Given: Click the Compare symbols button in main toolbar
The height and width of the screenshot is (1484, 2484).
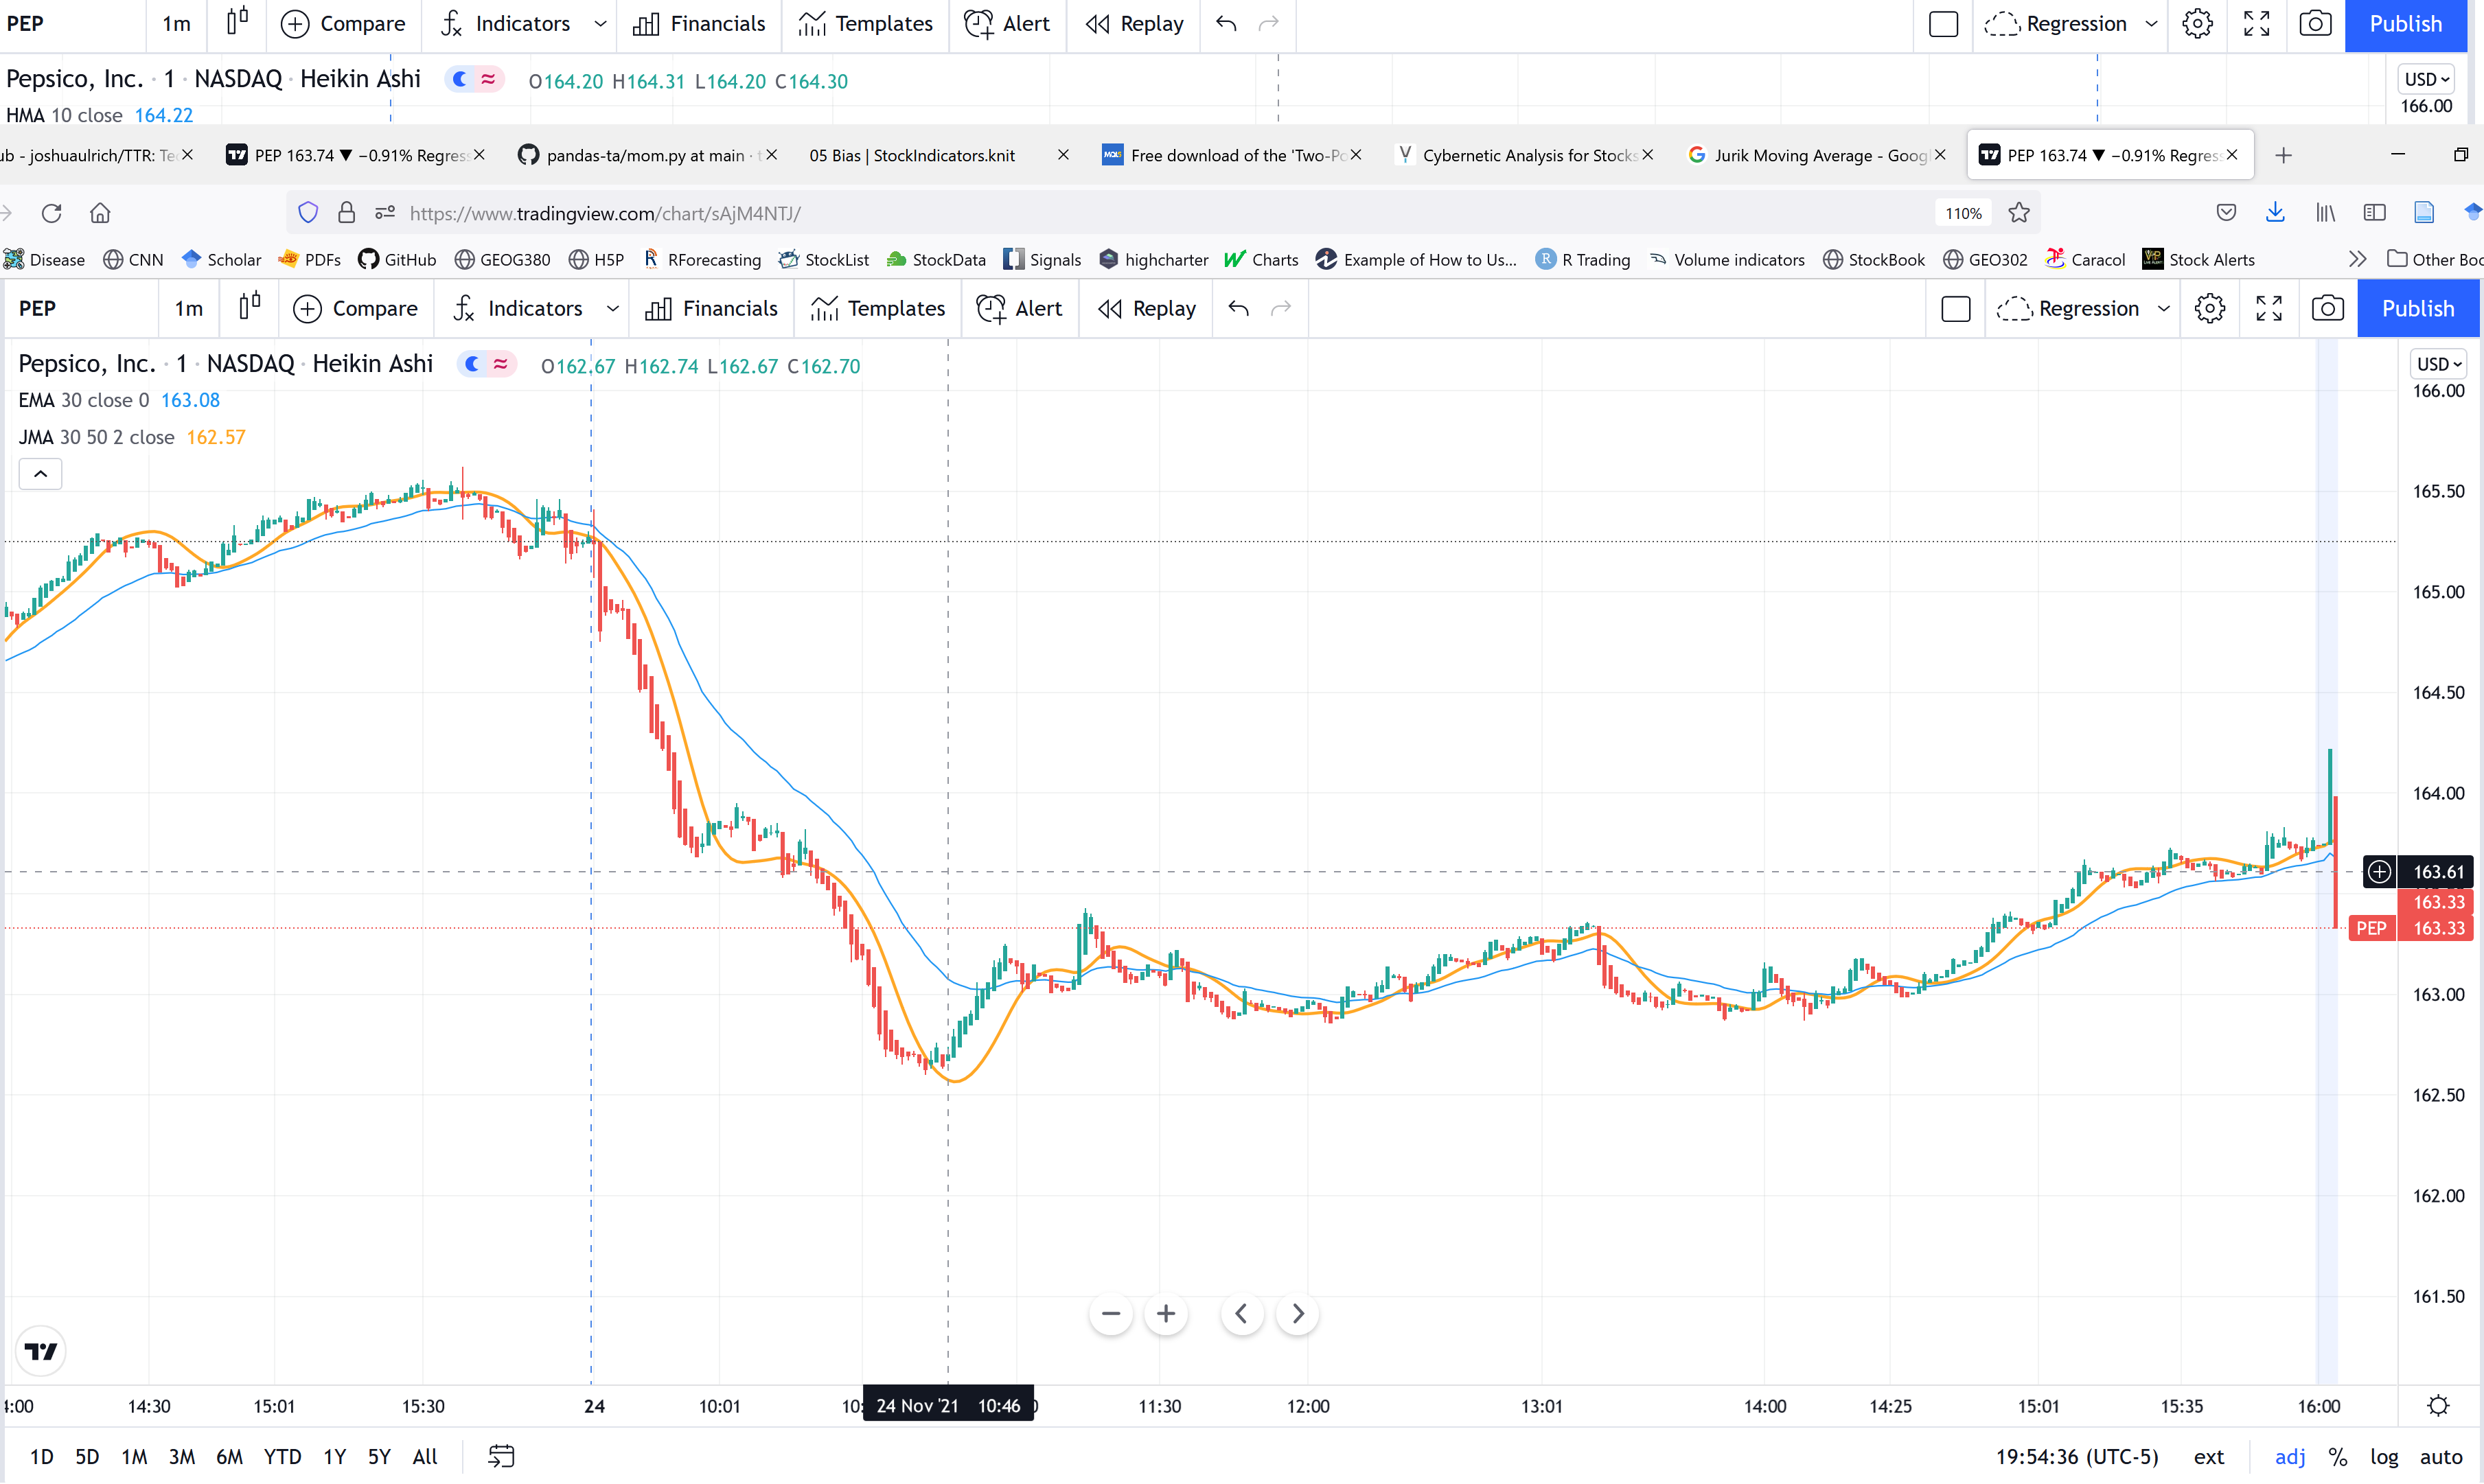Looking at the screenshot, I should (355, 308).
